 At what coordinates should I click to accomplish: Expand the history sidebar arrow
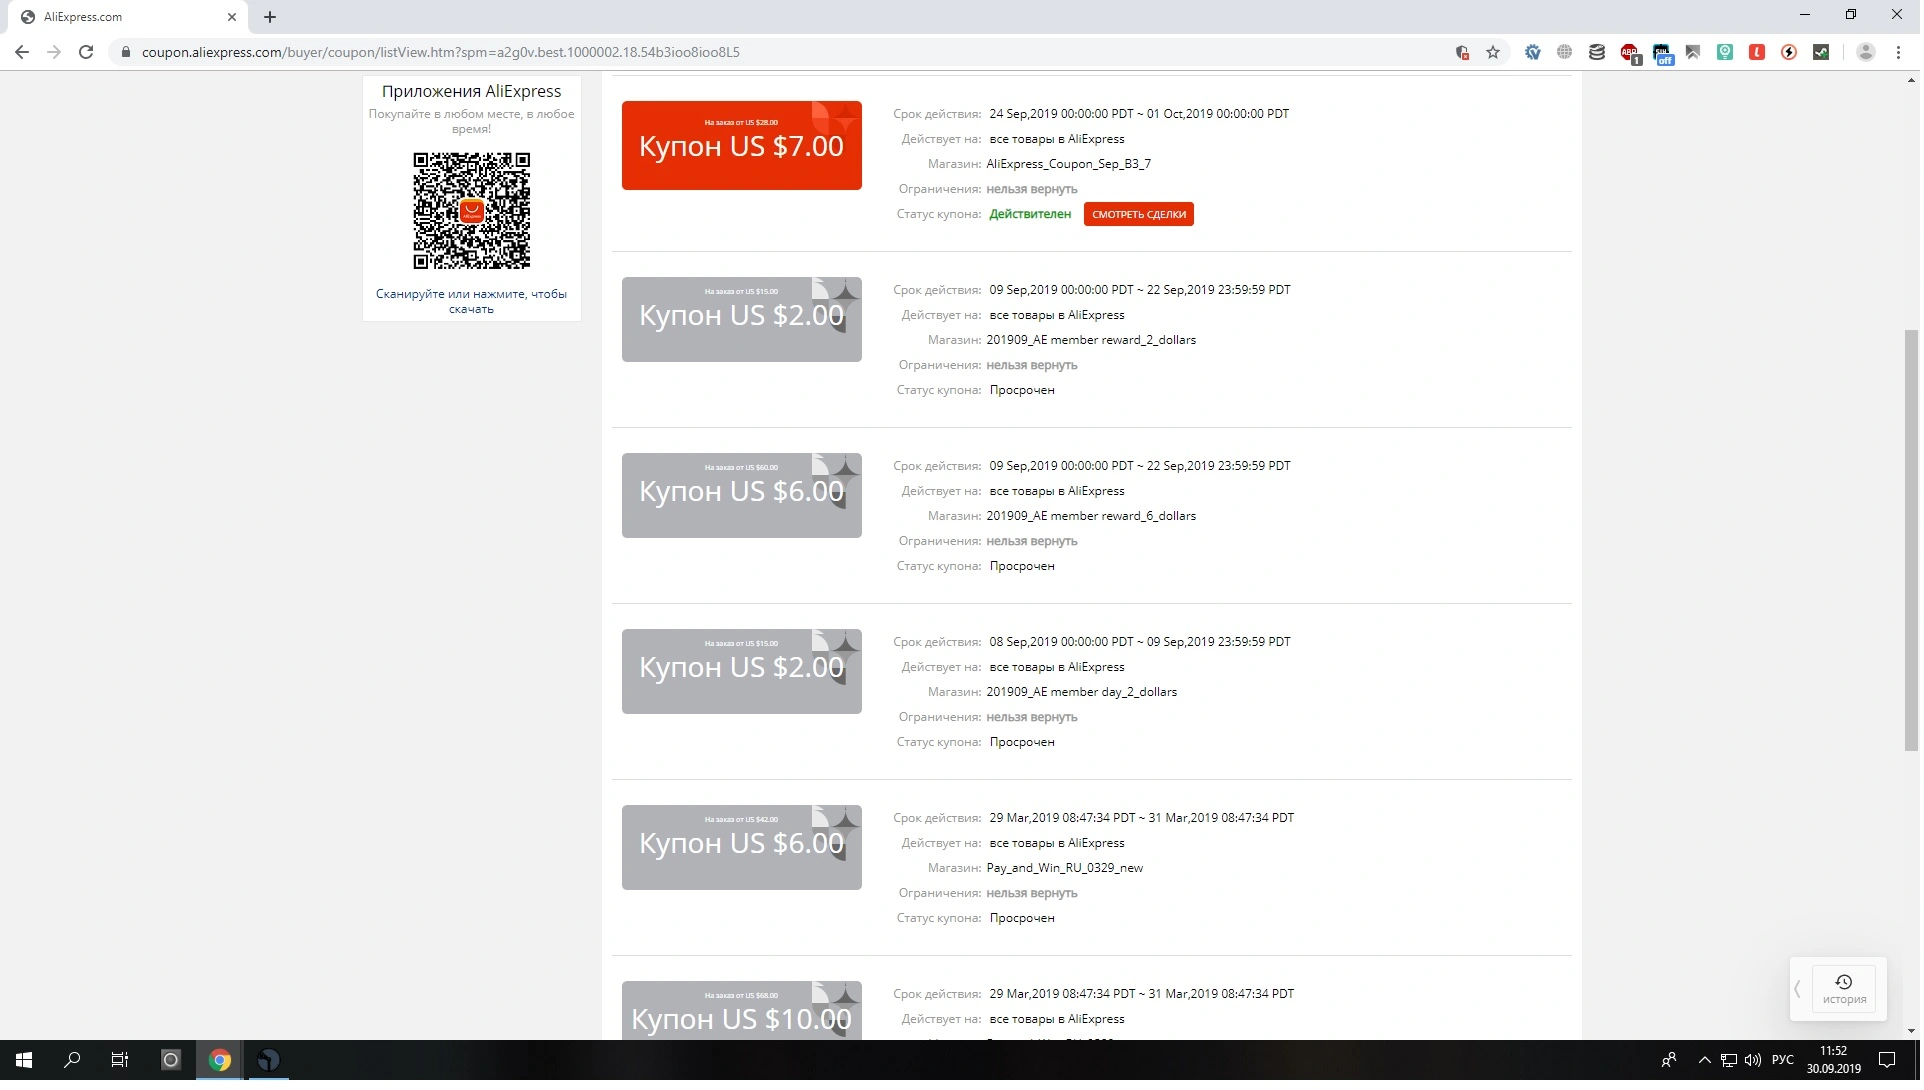click(x=1797, y=989)
